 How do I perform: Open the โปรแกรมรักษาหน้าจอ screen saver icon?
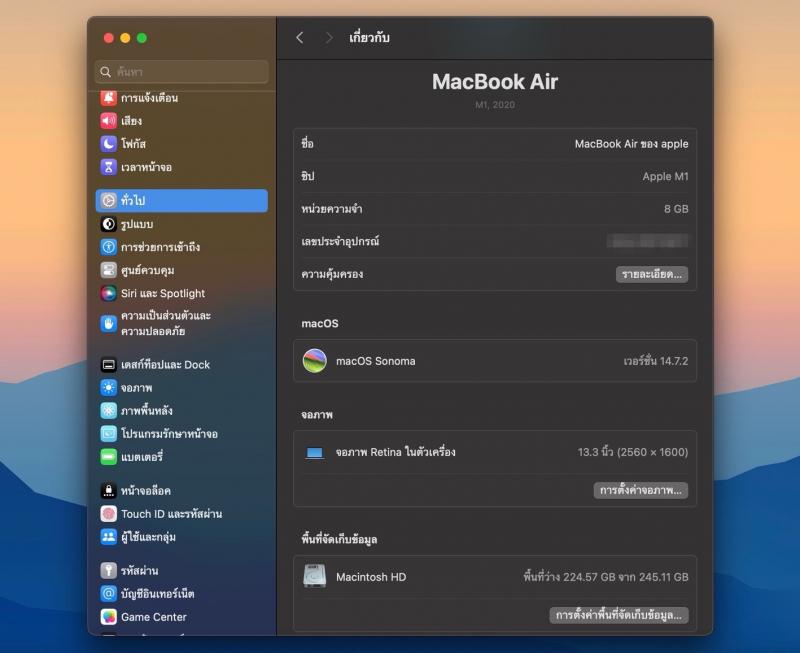(x=108, y=434)
